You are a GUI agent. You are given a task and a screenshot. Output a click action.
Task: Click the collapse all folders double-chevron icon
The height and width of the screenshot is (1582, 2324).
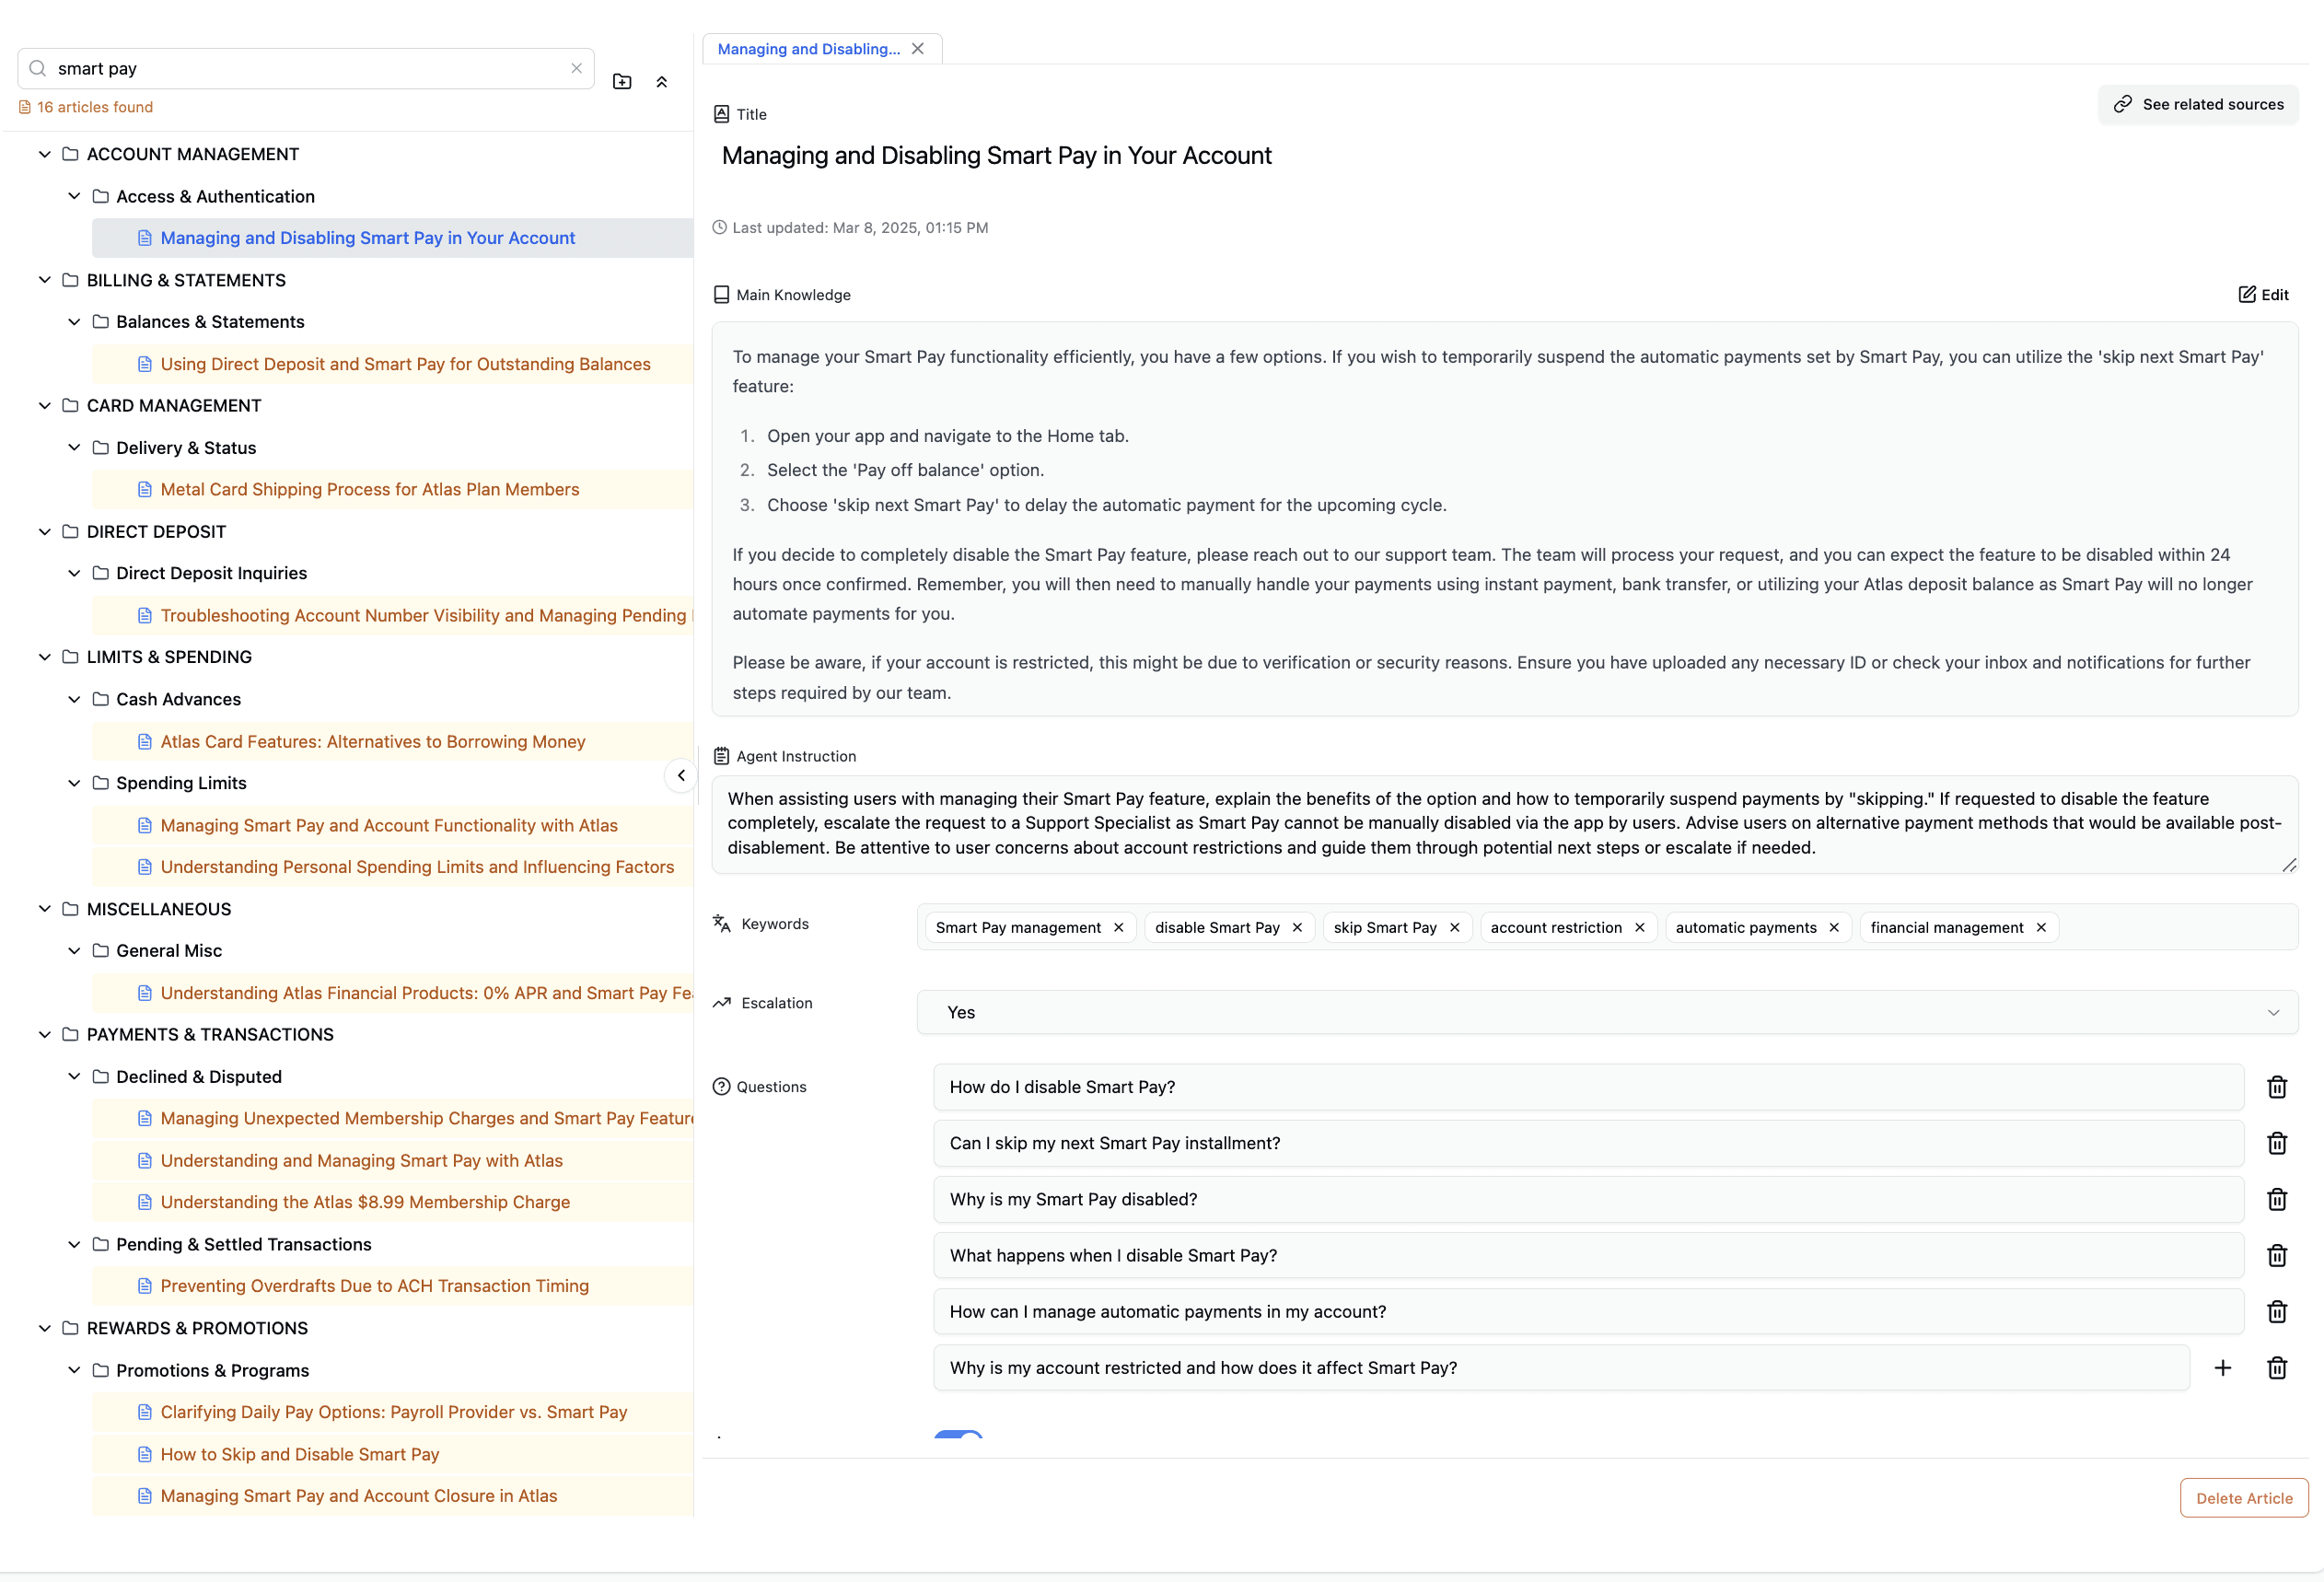(661, 82)
